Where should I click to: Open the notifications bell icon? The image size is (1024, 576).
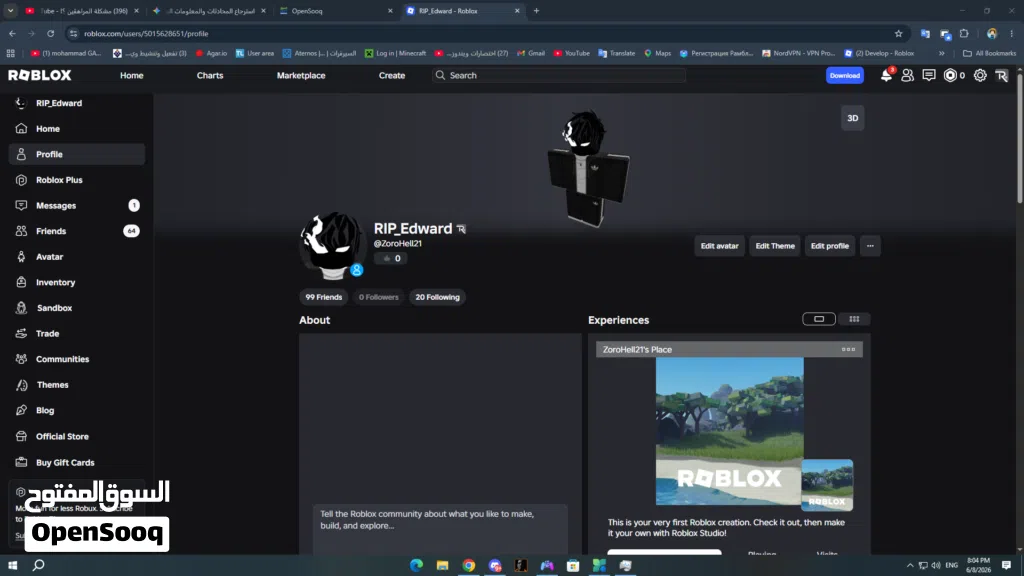pyautogui.click(x=886, y=76)
